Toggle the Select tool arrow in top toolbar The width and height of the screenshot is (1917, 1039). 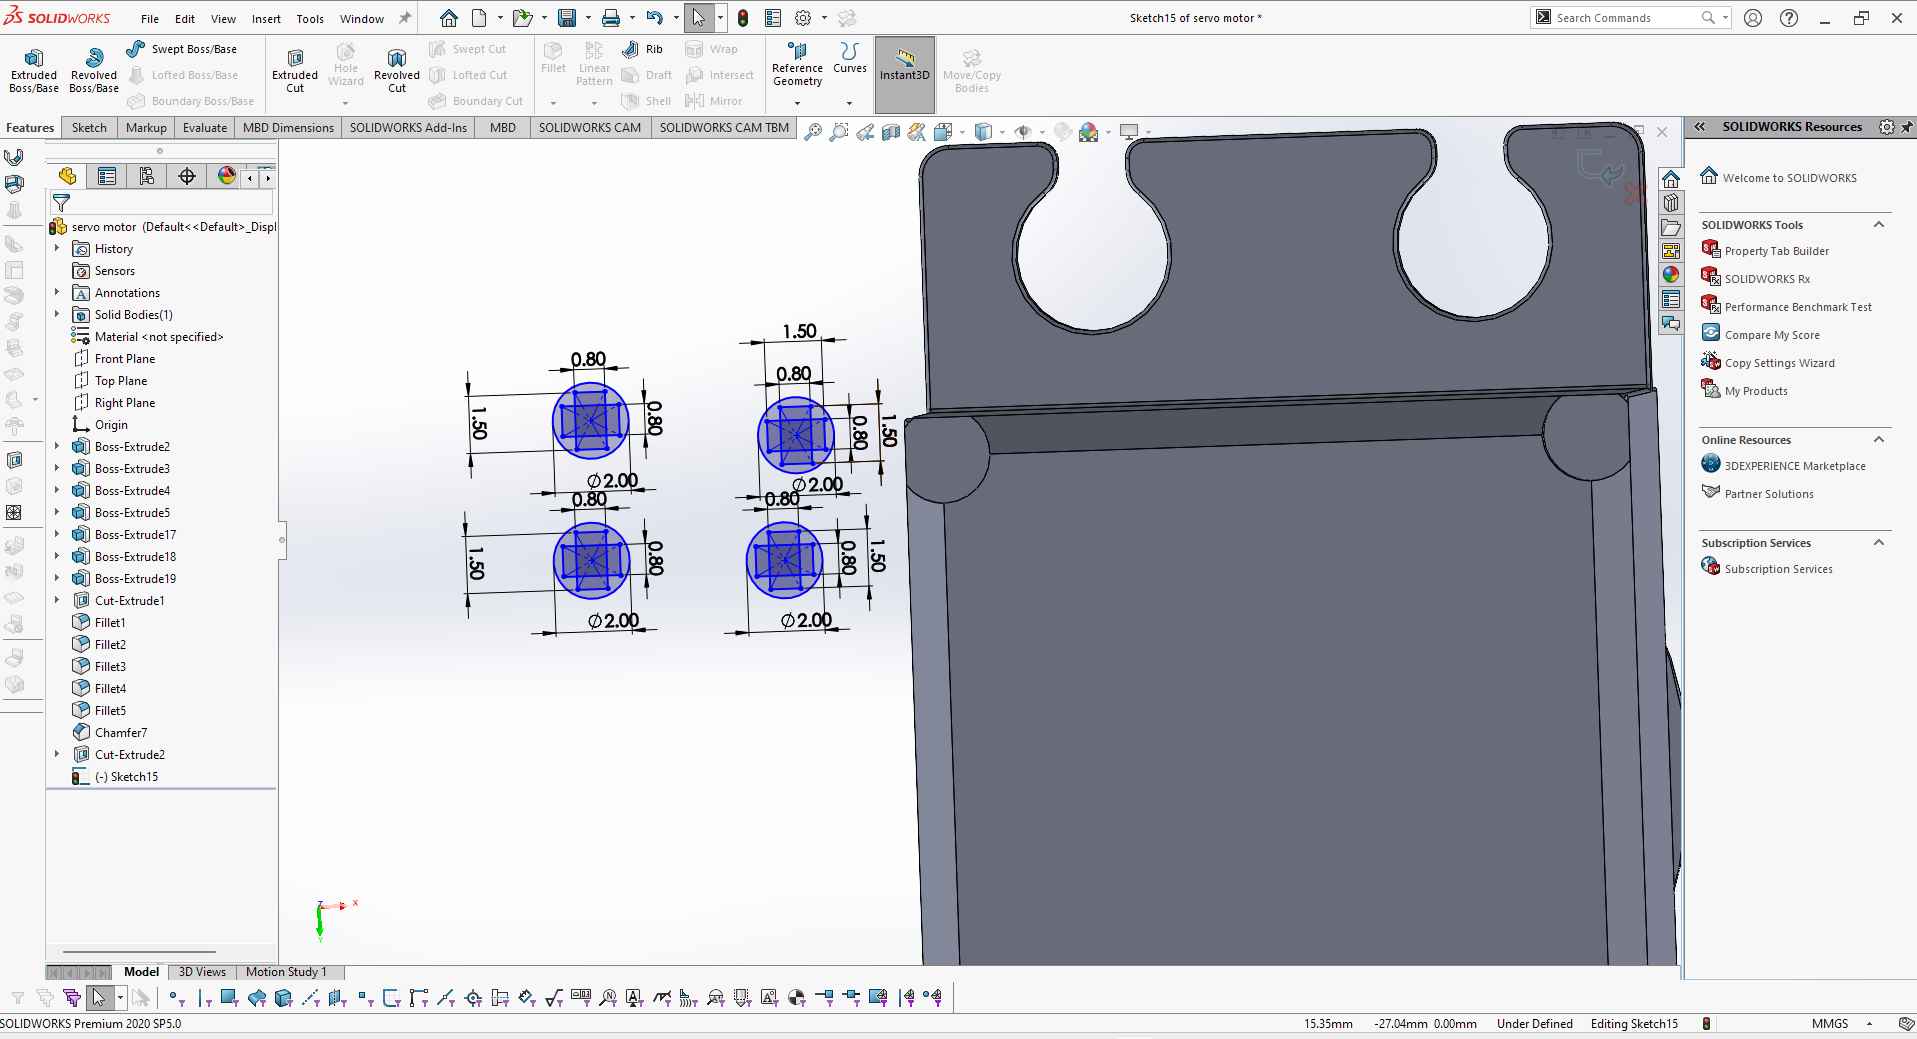point(698,18)
